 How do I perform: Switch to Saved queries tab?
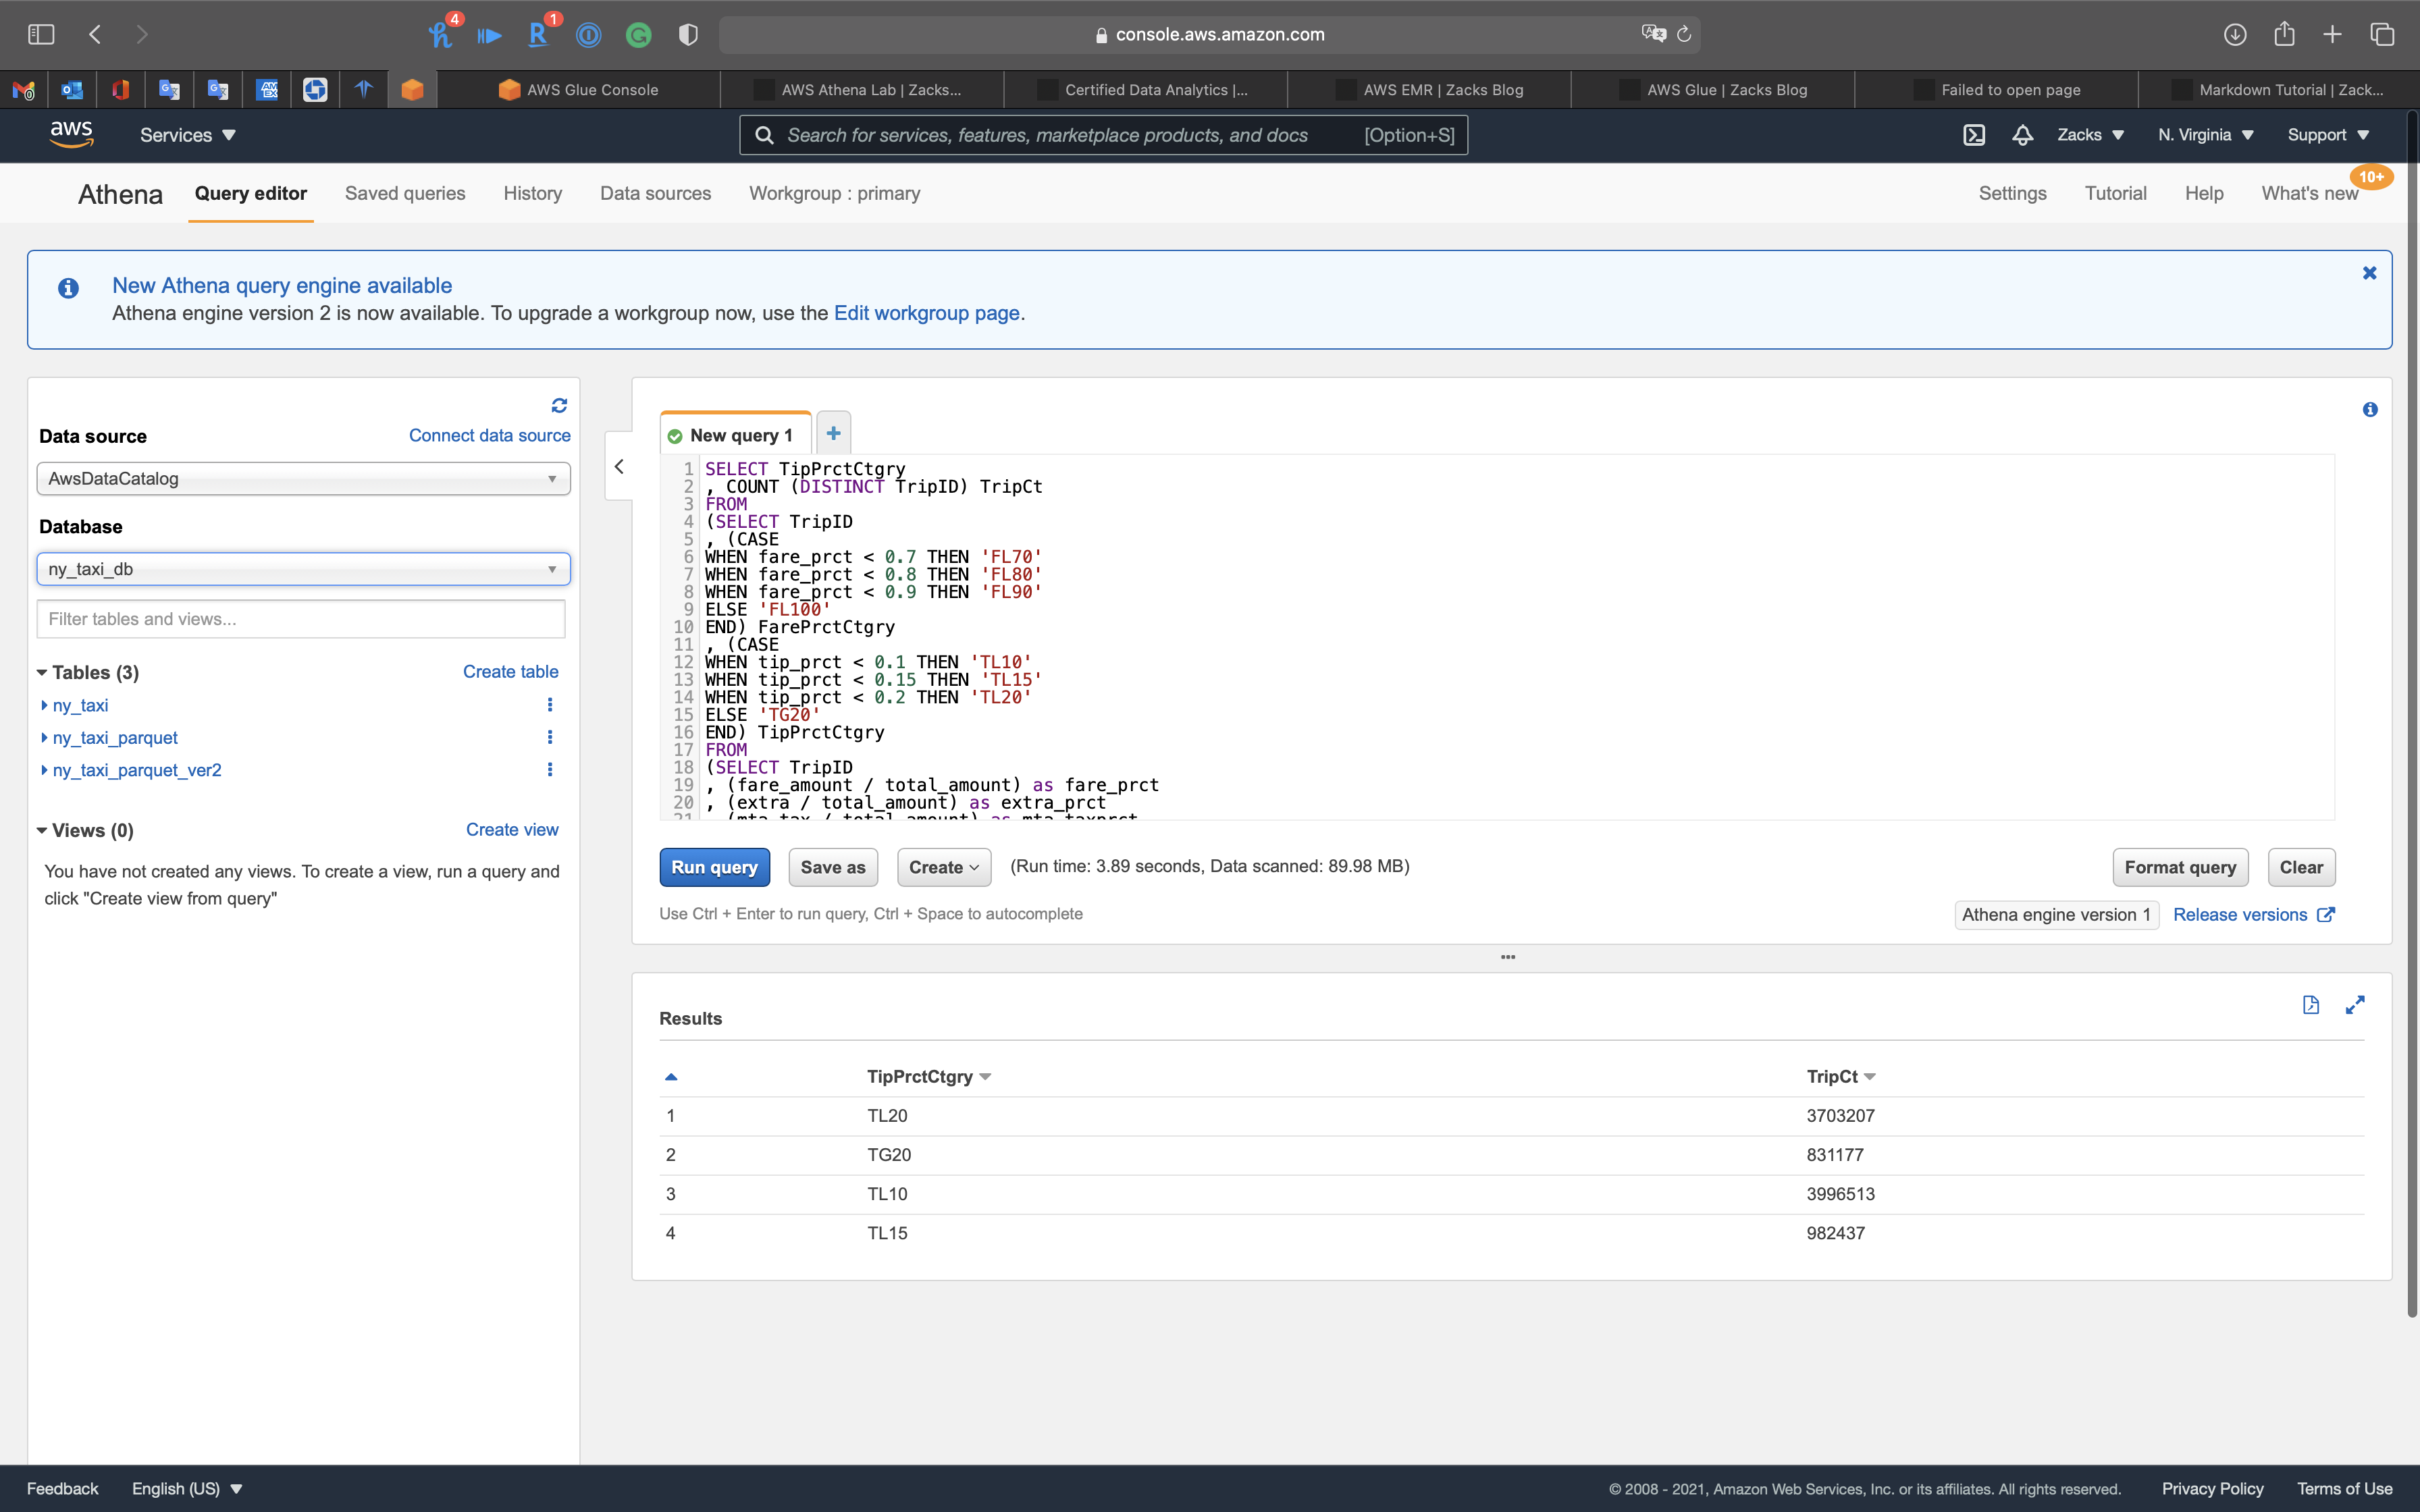pos(405,193)
